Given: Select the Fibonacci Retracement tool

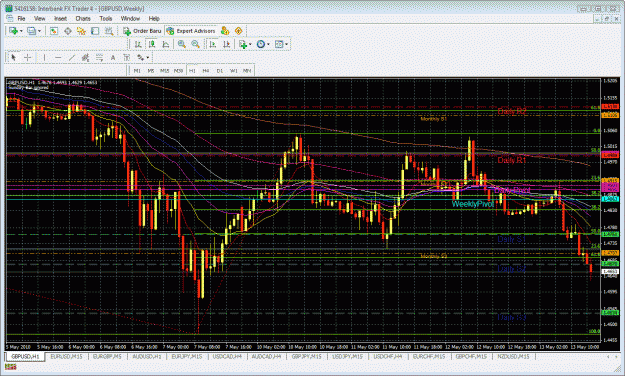Looking at the screenshot, I should click(99, 58).
